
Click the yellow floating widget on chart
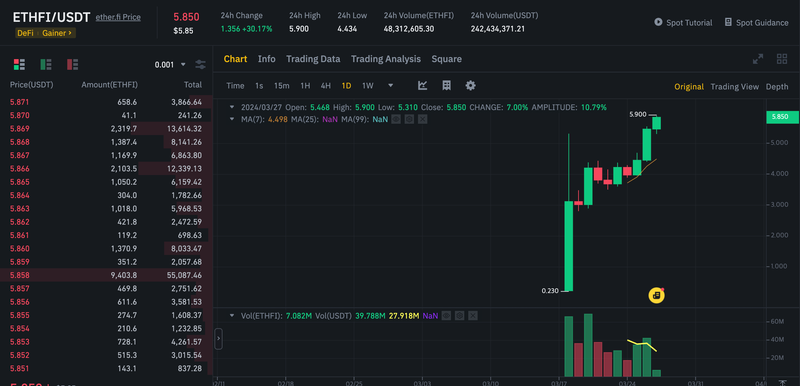(656, 295)
